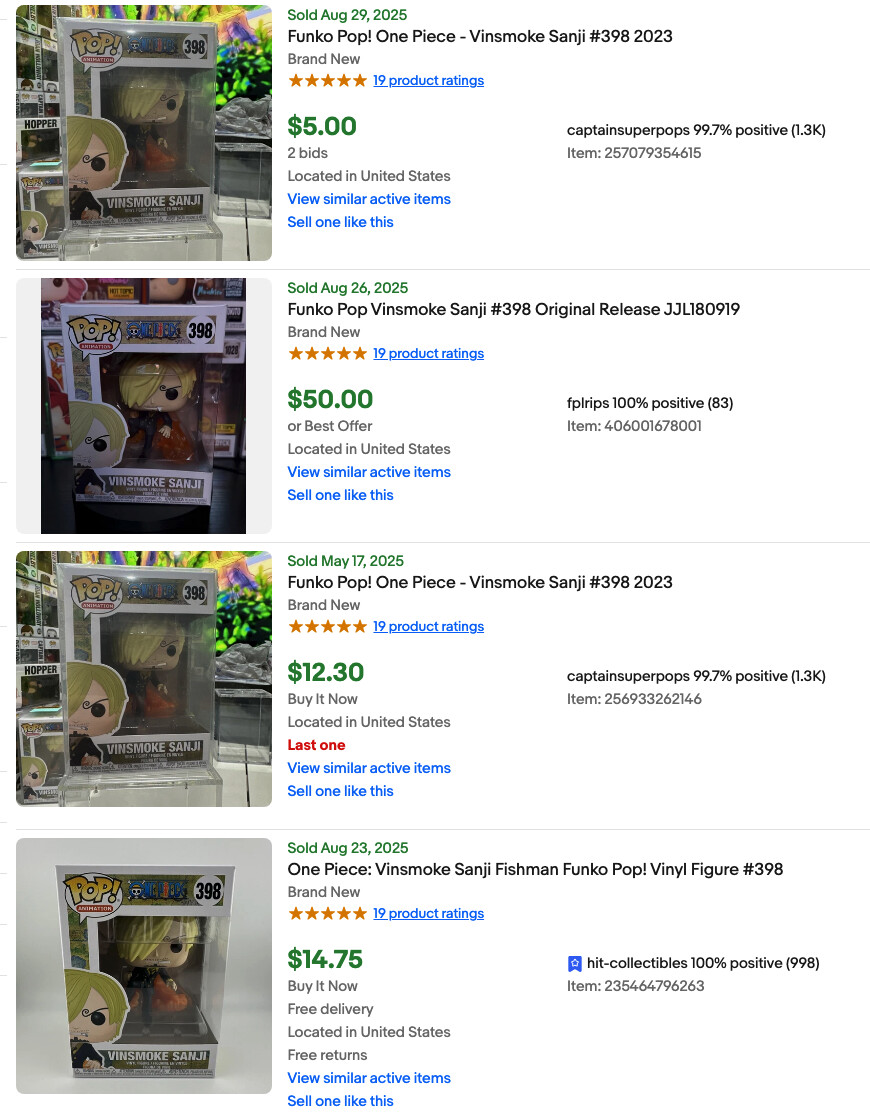Screen dimensions: 870x1120
Task: Click '19 product ratings' on first listing
Action: pyautogui.click(x=428, y=81)
